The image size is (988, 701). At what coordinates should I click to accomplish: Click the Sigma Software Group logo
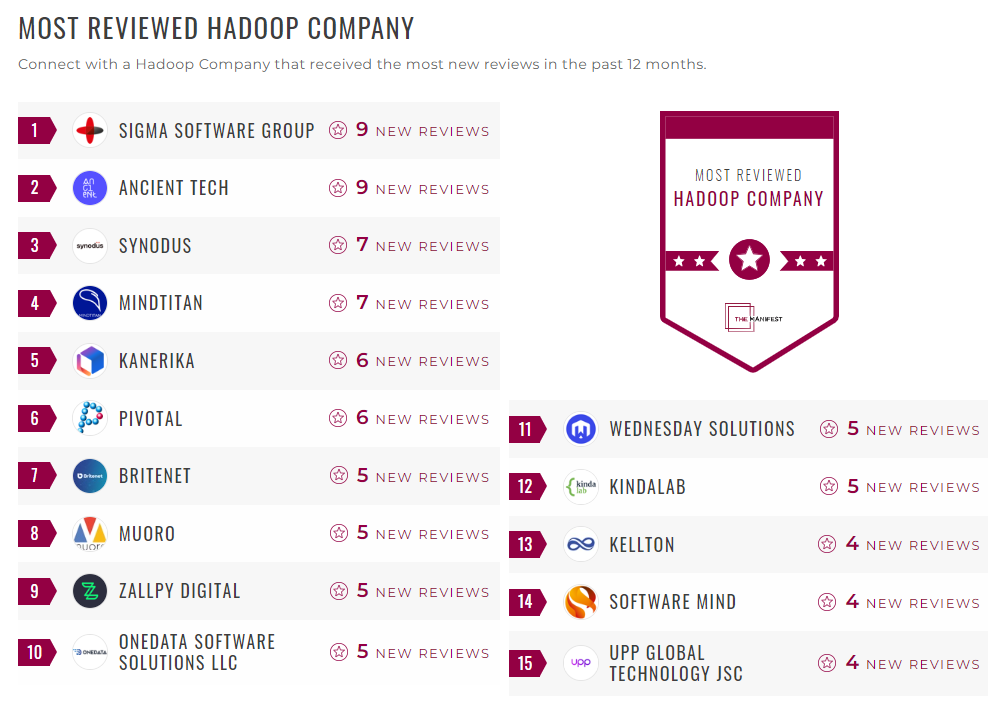(88, 130)
